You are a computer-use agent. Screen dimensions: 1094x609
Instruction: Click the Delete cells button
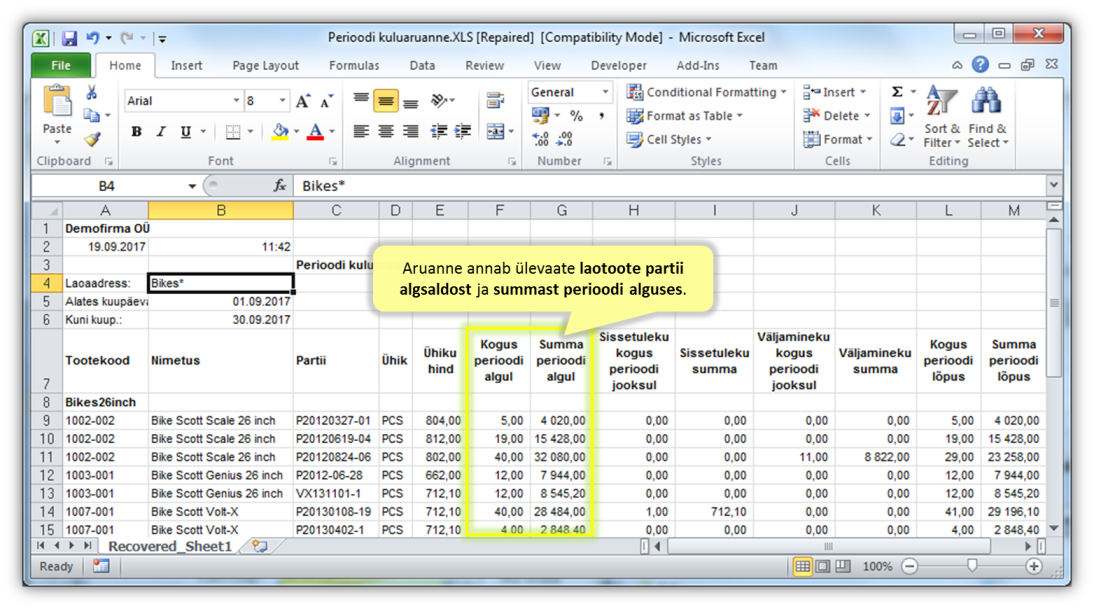pos(837,116)
